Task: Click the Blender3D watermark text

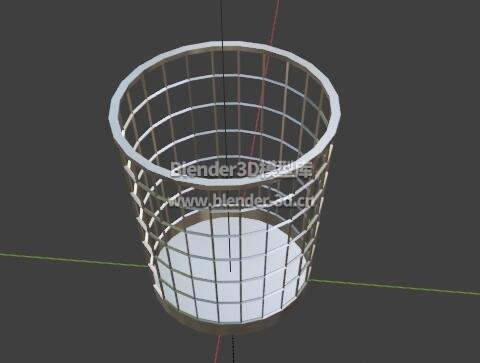Action: tap(241, 169)
